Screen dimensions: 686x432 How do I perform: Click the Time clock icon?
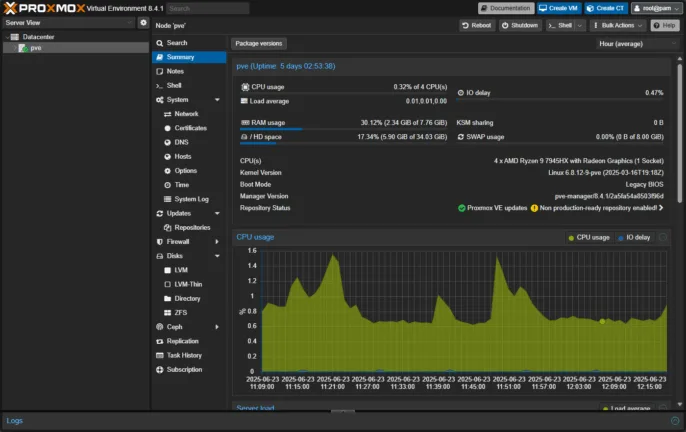coord(167,185)
